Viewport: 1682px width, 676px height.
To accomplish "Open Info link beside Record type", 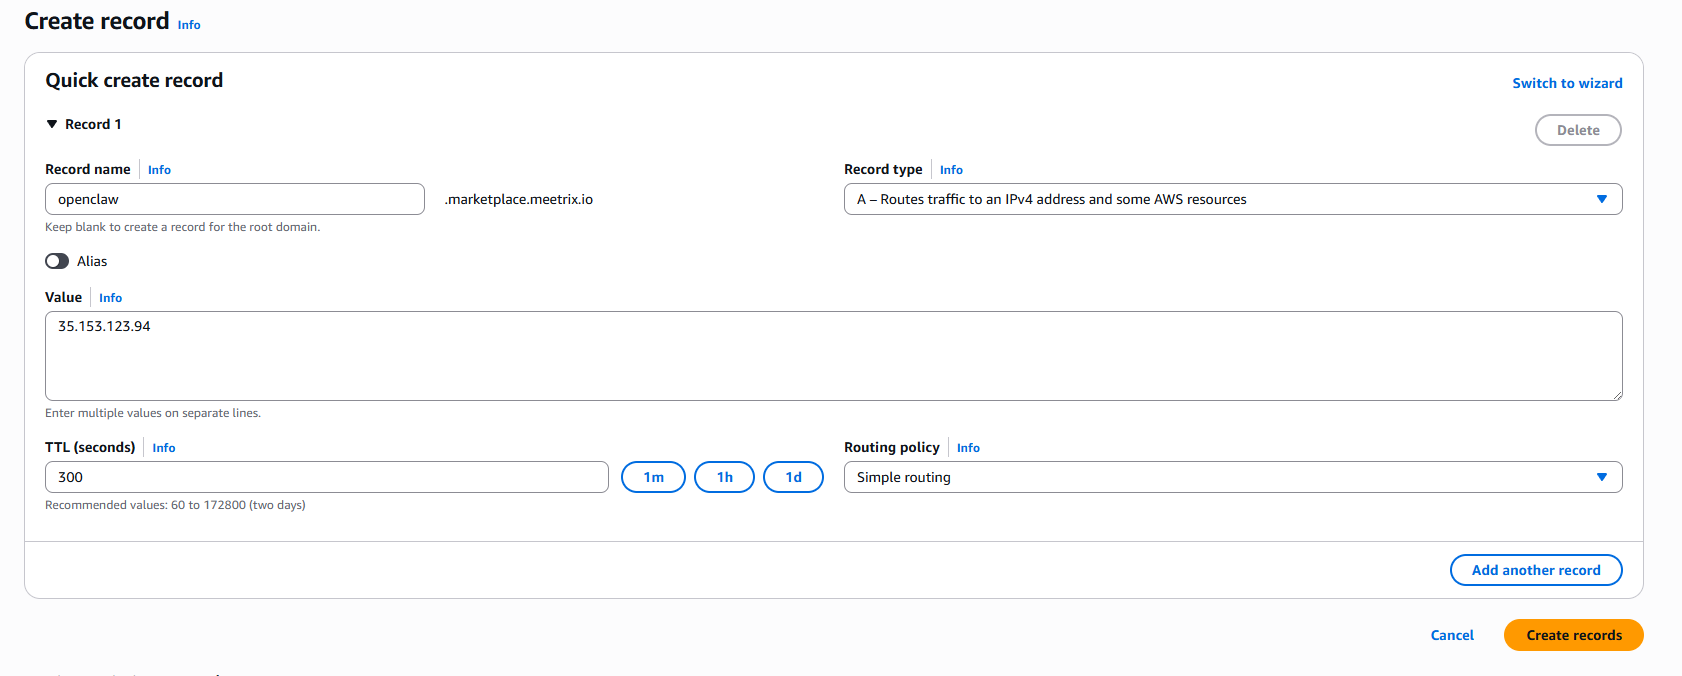I will click(x=951, y=170).
